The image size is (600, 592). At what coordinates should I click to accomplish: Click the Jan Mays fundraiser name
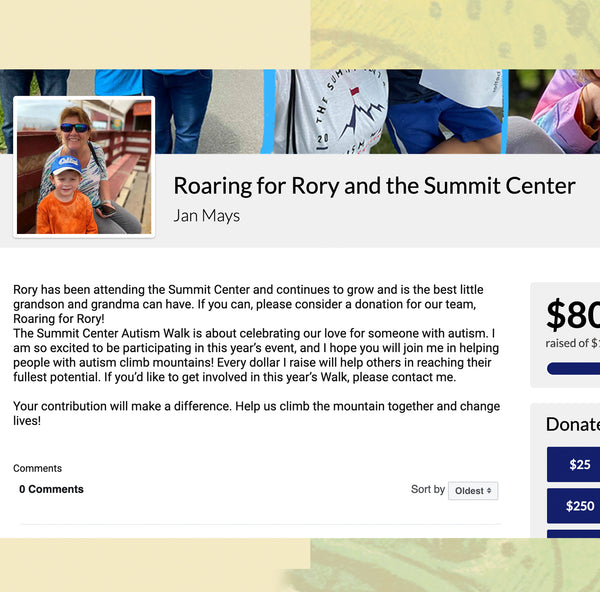206,215
